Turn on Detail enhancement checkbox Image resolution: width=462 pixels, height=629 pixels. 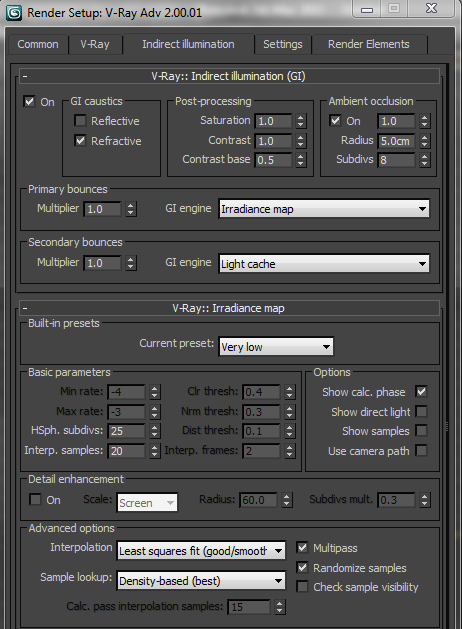point(35,500)
